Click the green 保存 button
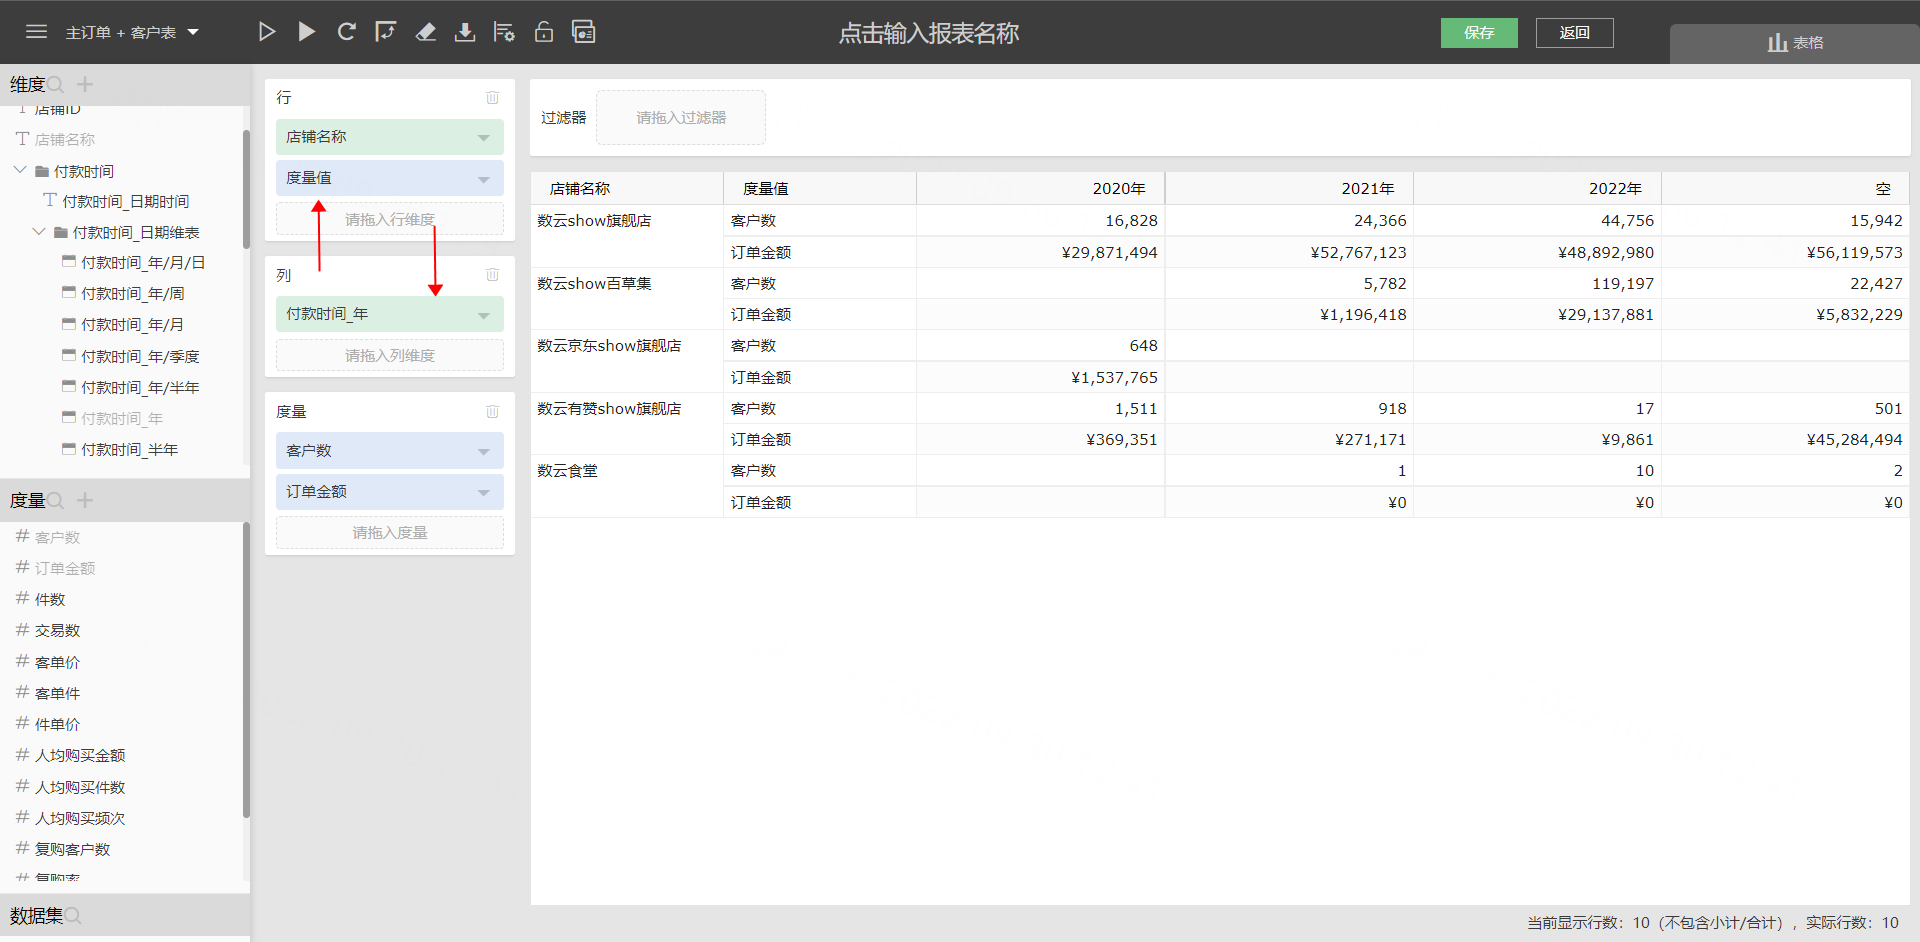The height and width of the screenshot is (942, 1920). tap(1478, 33)
